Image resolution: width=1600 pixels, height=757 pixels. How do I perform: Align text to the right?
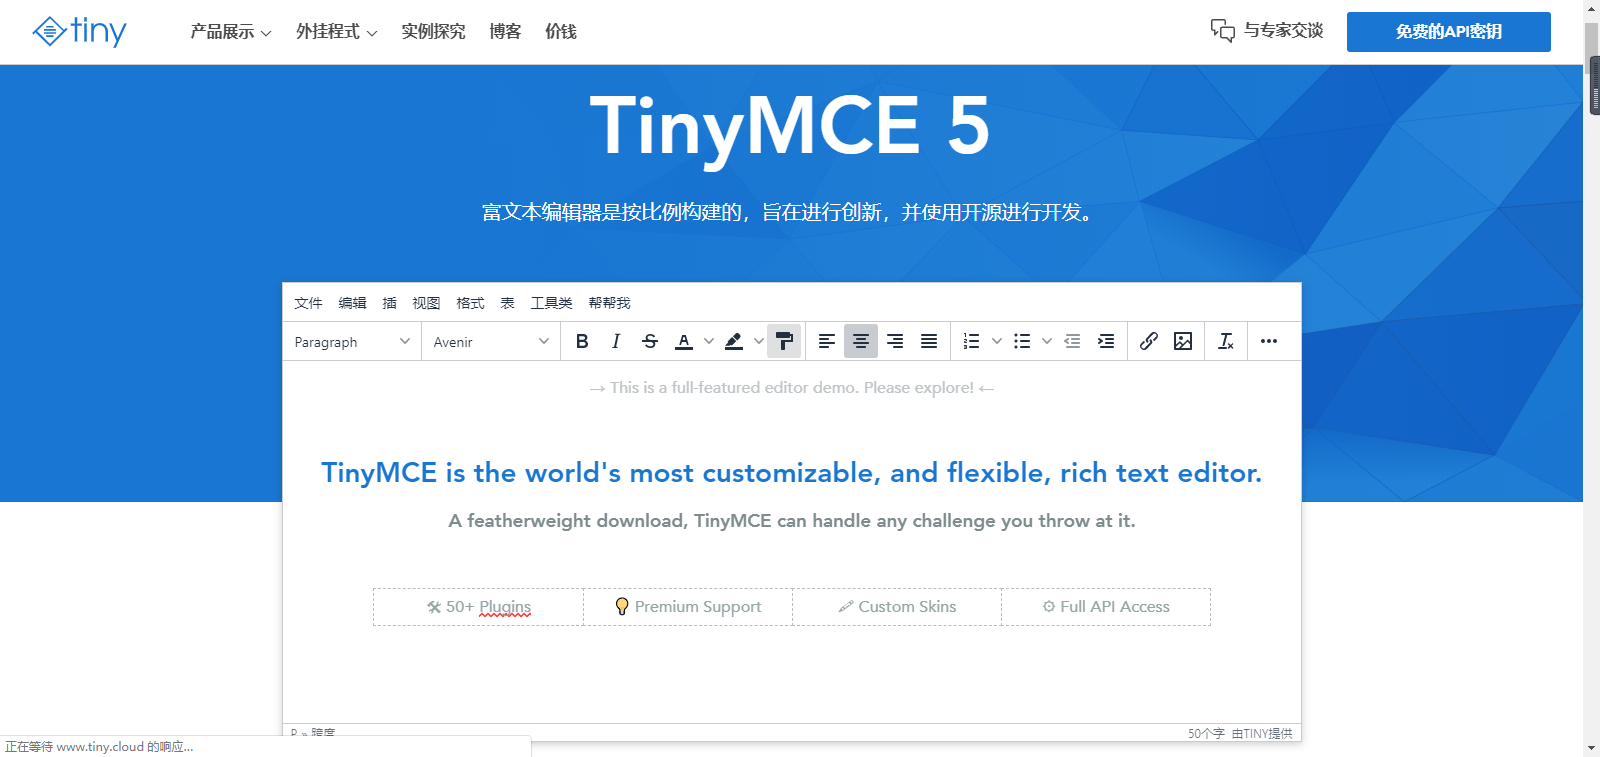tap(895, 341)
